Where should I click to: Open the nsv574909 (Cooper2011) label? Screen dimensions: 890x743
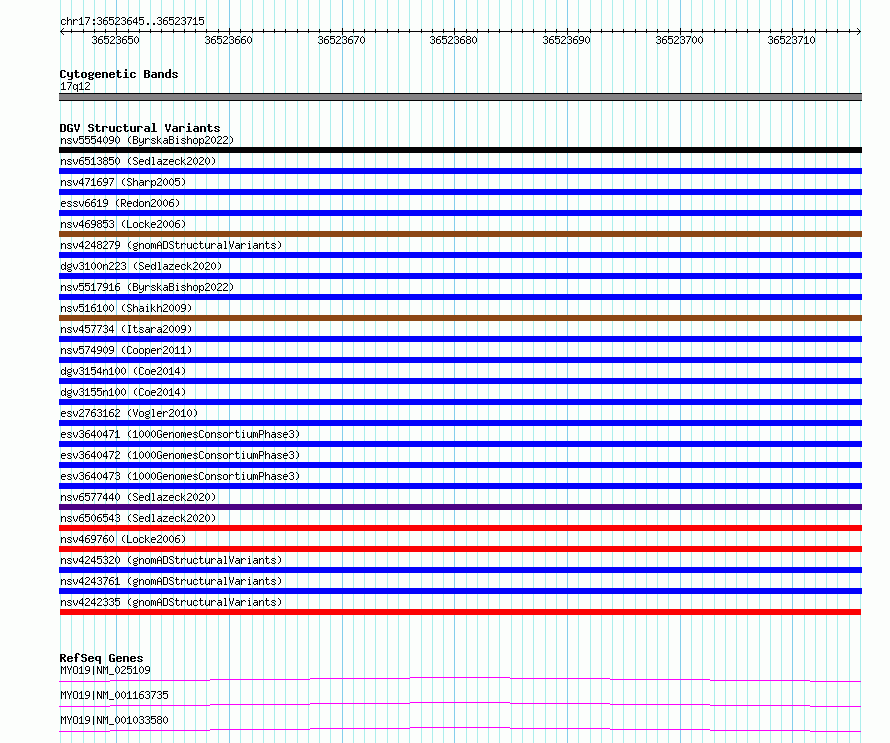pyautogui.click(x=126, y=350)
